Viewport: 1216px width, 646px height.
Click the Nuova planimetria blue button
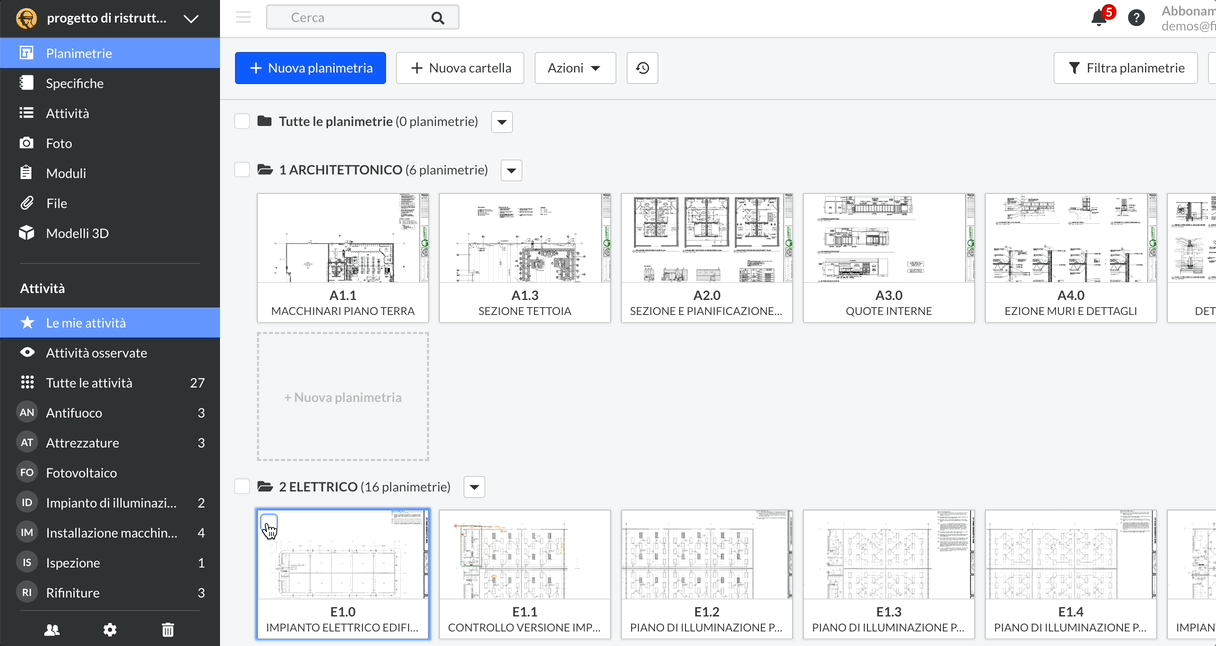(x=310, y=68)
